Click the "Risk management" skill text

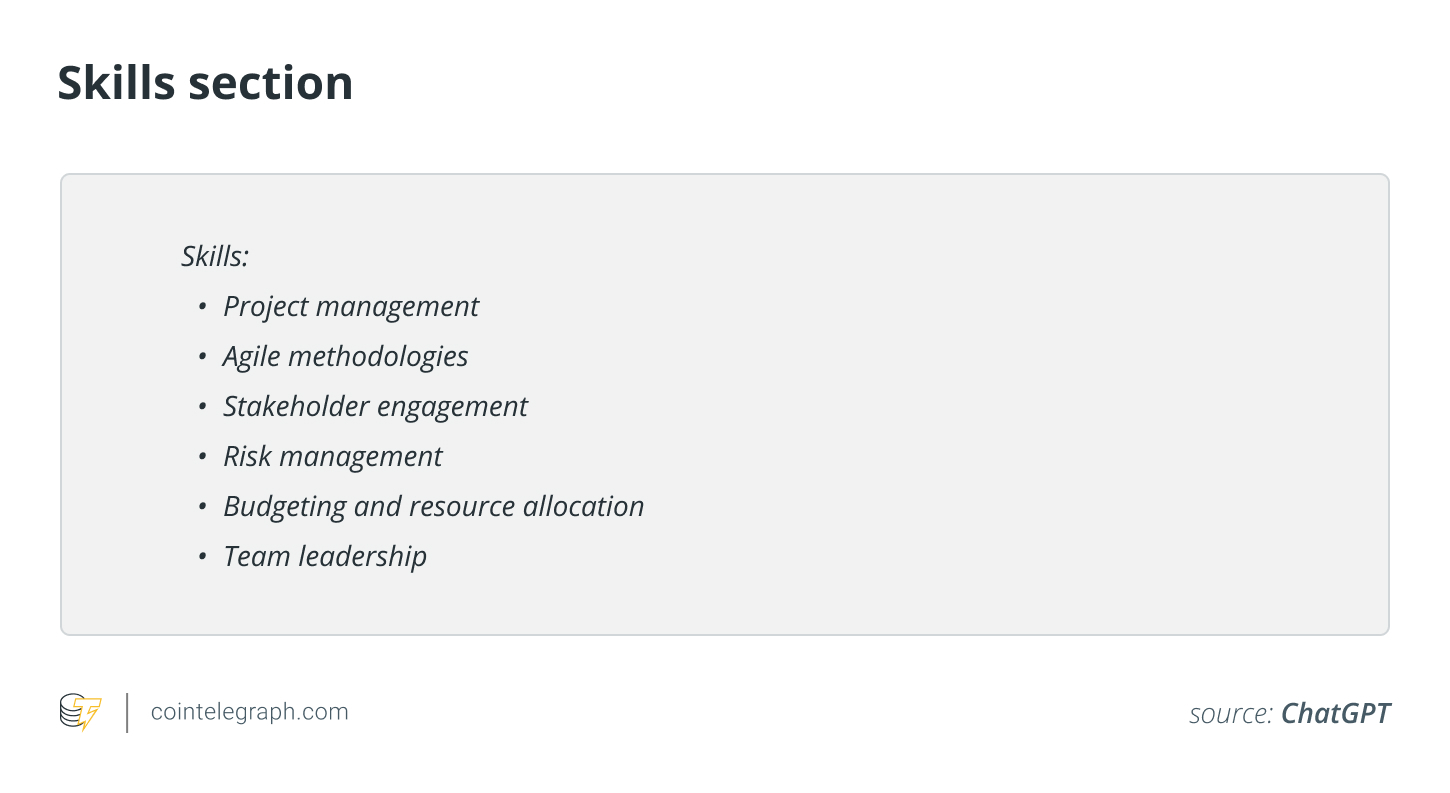click(x=332, y=457)
